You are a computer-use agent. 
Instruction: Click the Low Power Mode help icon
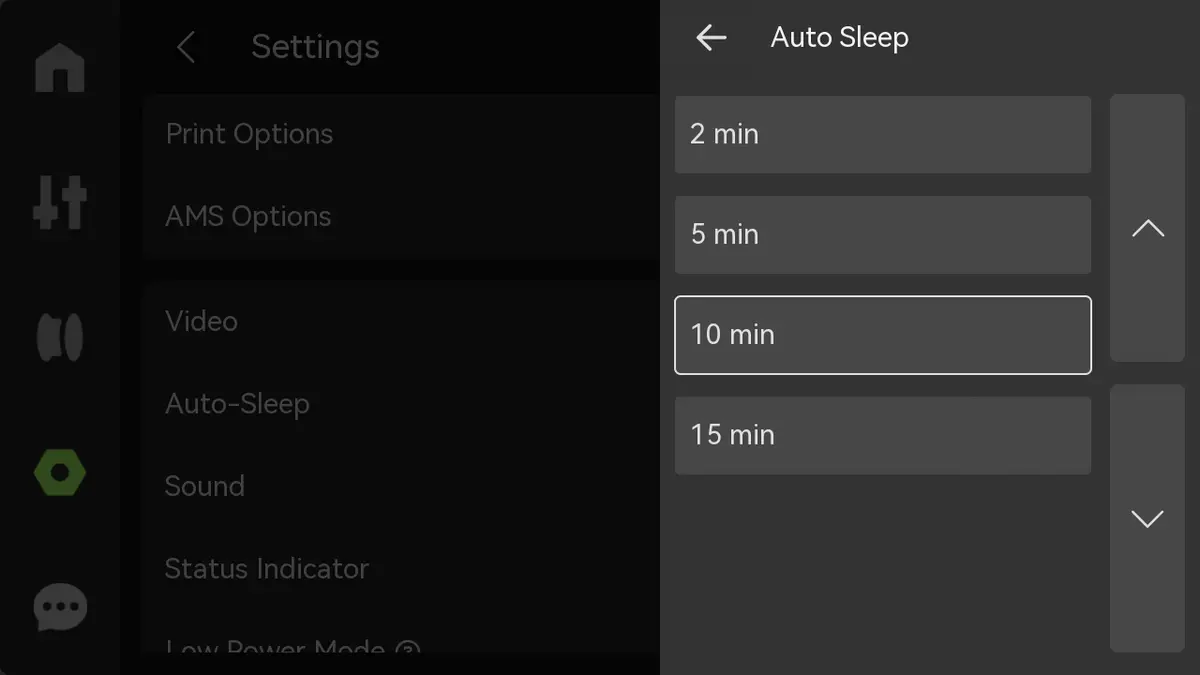408,652
